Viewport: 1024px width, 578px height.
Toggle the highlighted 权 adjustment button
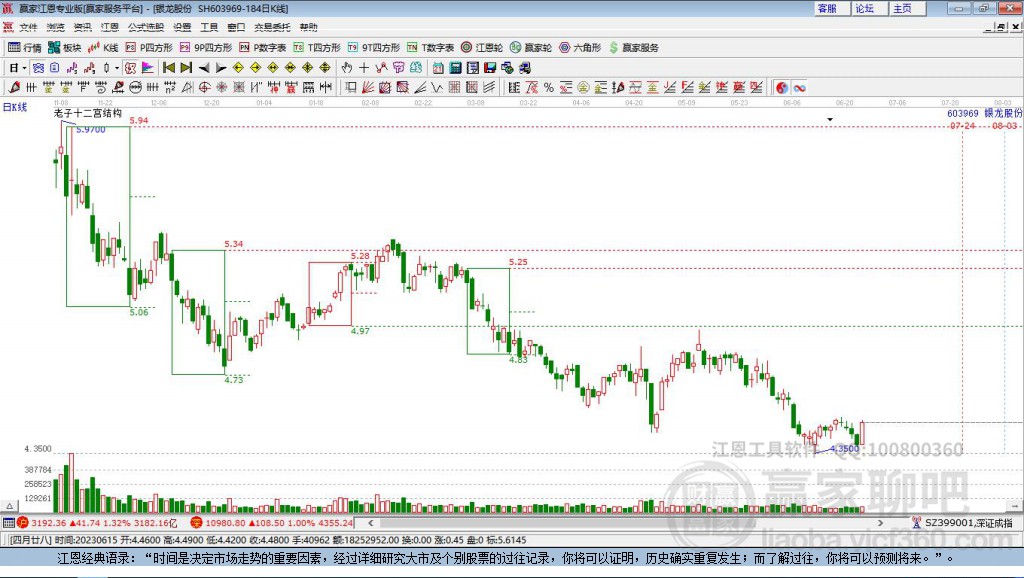(131, 68)
